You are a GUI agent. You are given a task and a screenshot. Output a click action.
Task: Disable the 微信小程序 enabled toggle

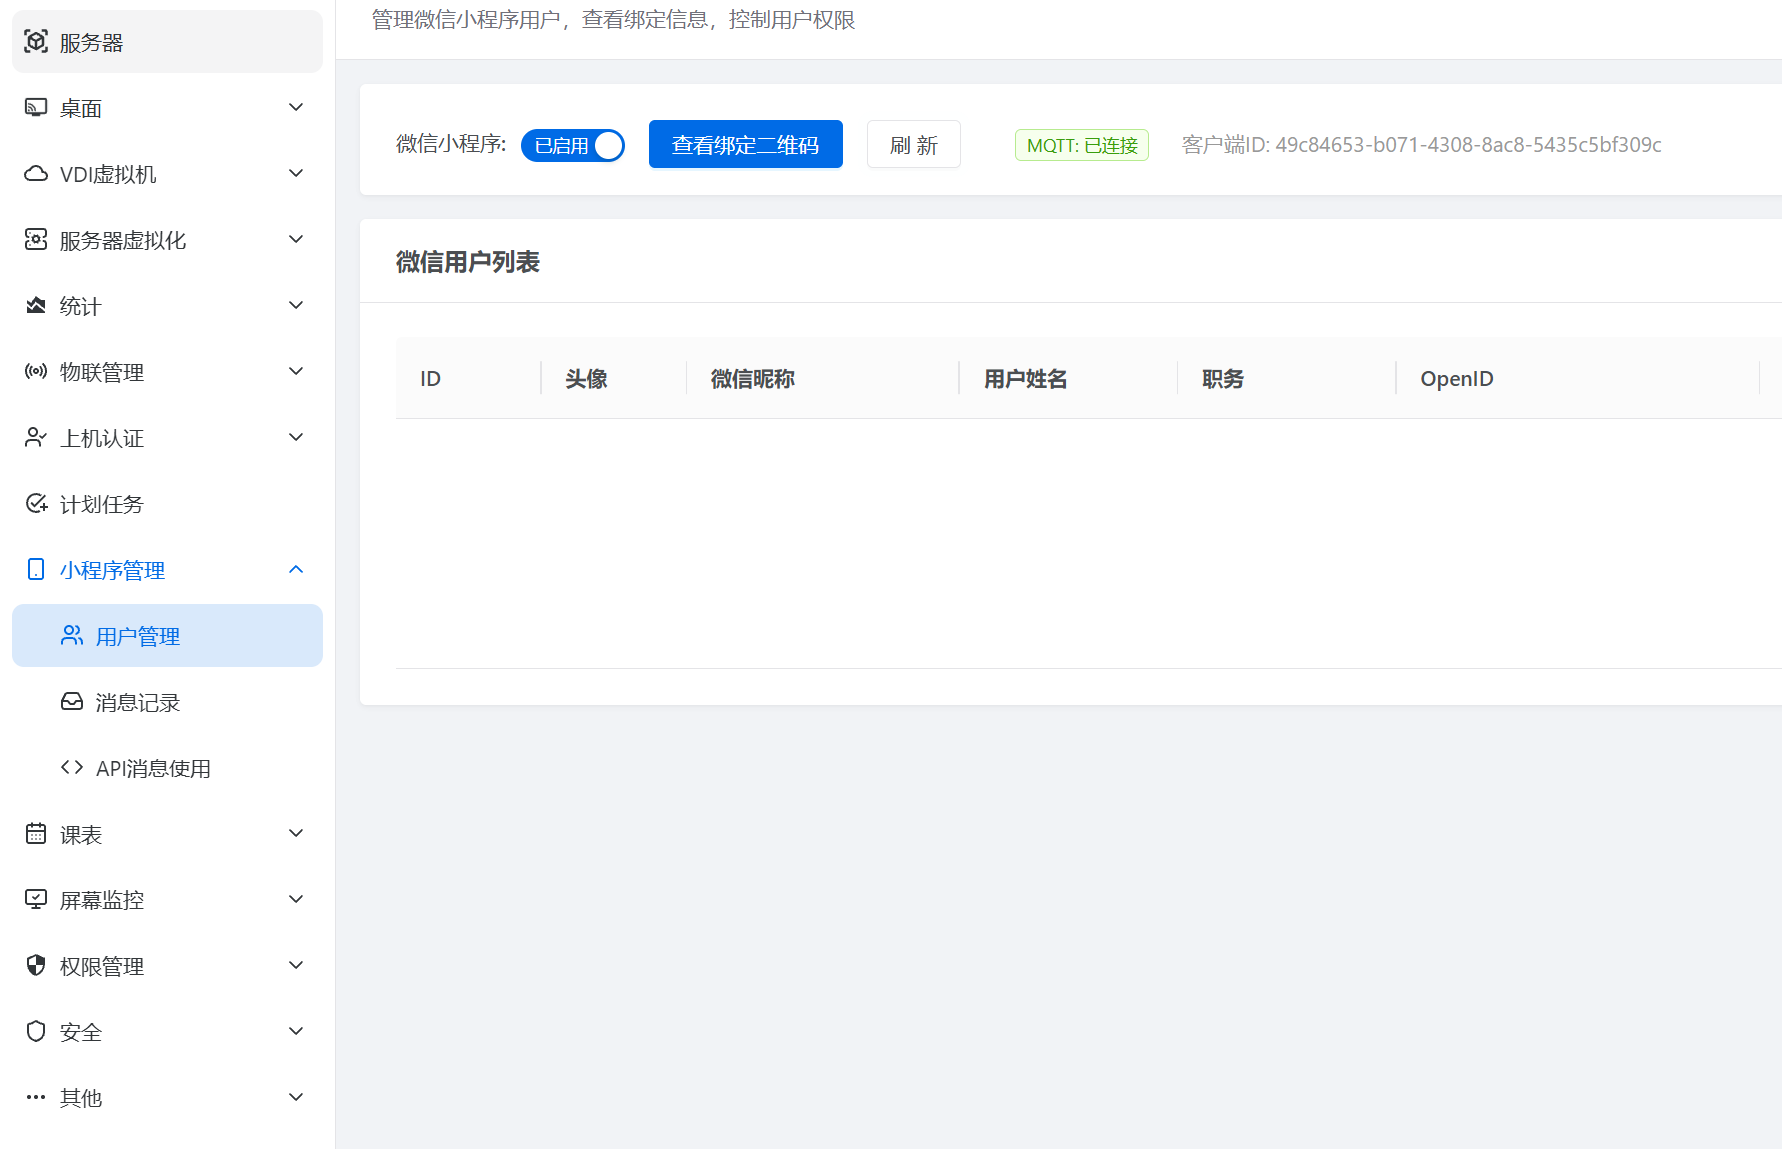click(x=572, y=144)
